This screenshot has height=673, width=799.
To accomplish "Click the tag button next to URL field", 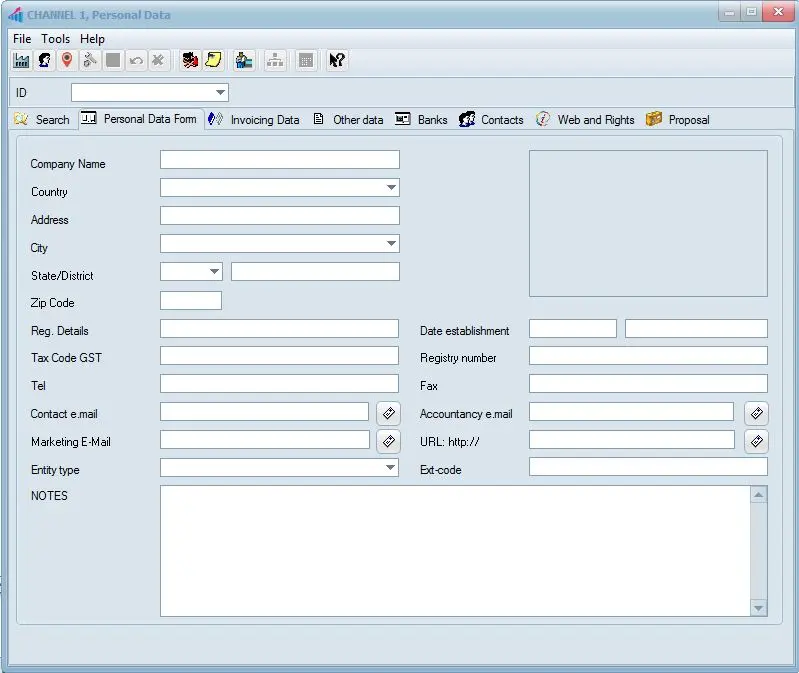I will 757,441.
